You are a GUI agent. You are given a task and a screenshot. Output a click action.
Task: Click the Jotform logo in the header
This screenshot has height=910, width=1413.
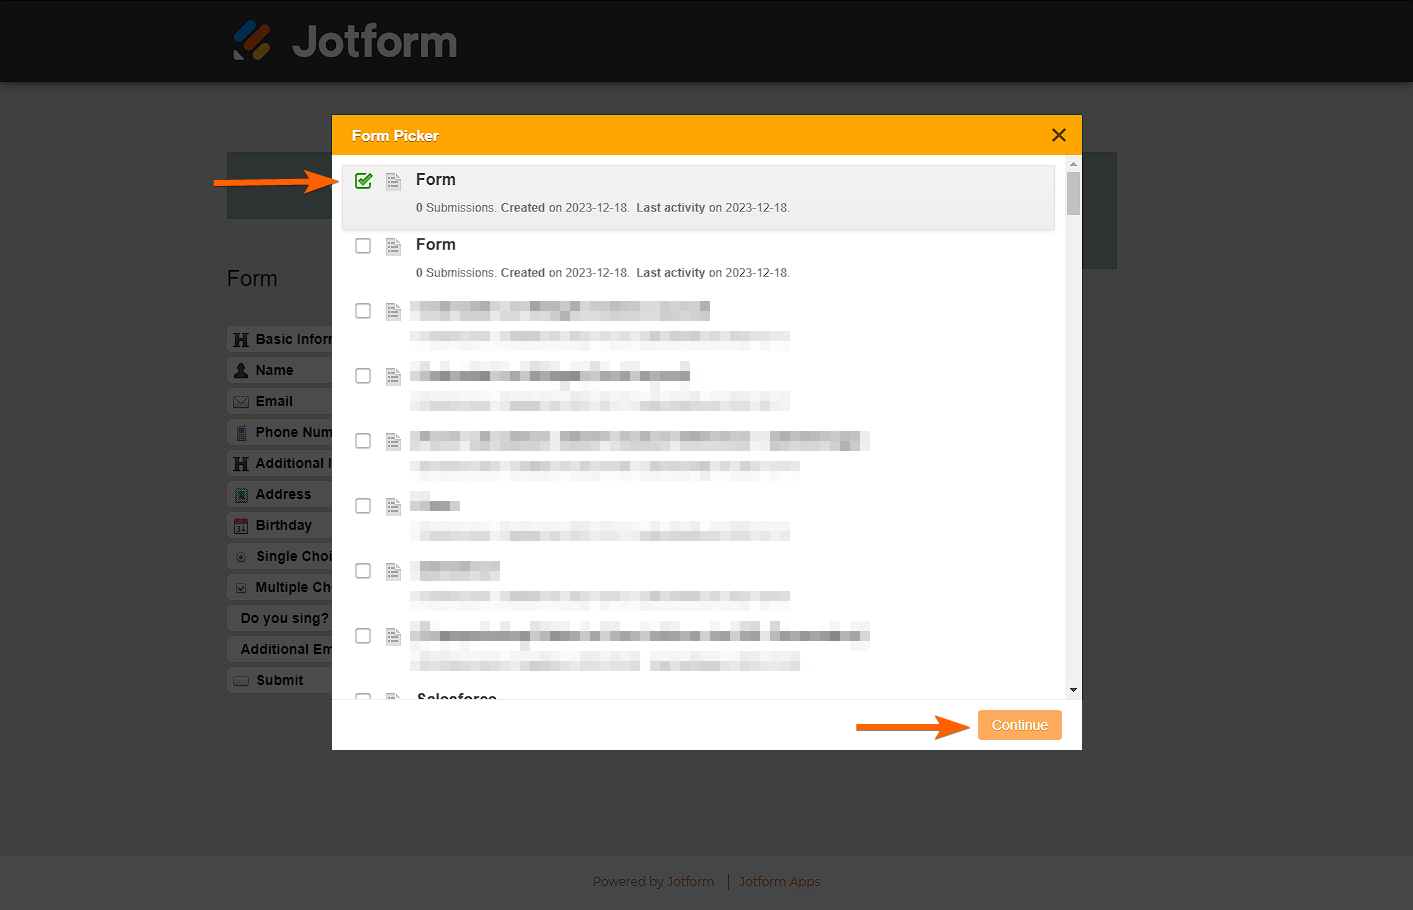(x=345, y=41)
